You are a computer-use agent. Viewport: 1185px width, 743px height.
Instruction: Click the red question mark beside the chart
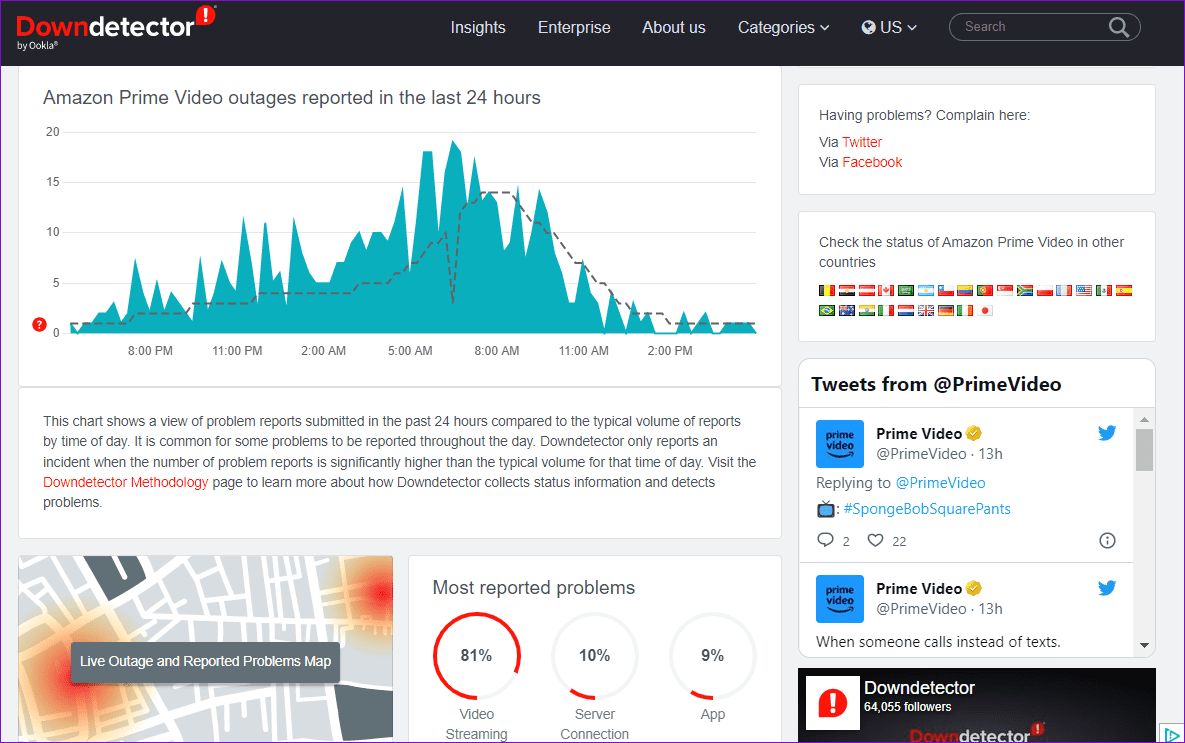[x=39, y=324]
